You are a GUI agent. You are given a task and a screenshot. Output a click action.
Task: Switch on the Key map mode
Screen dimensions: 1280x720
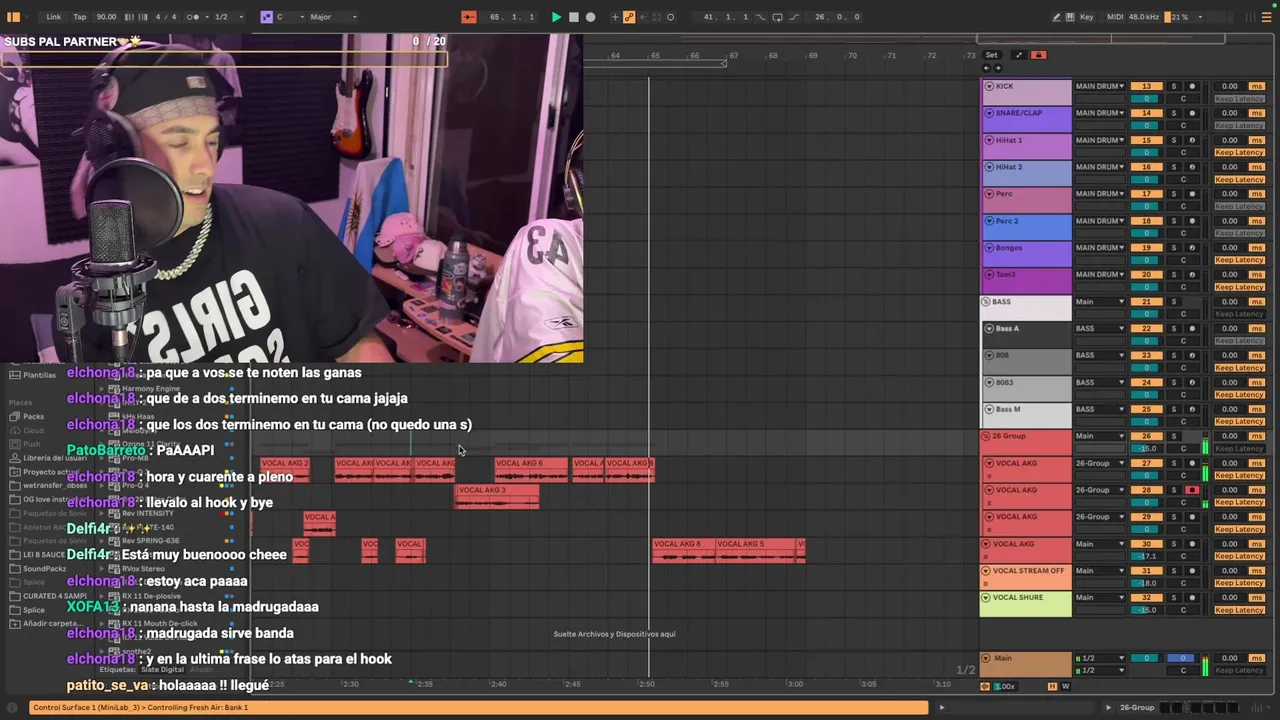pos(1089,17)
